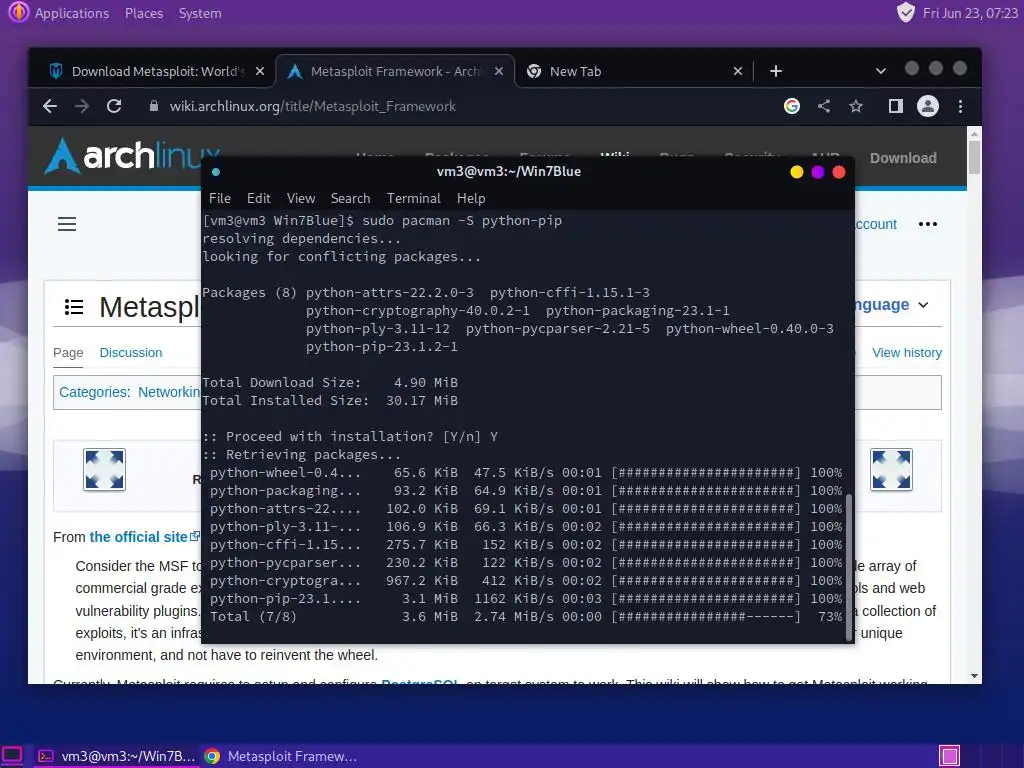Close the New Tab tab
The image size is (1024, 768).
[x=738, y=71]
